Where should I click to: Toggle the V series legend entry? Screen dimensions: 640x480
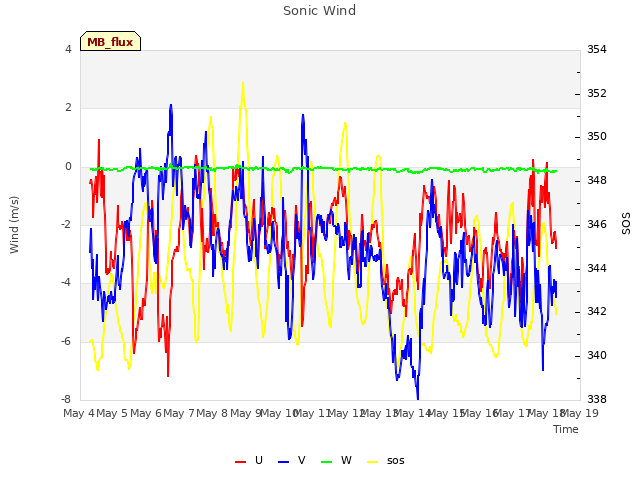(x=292, y=460)
